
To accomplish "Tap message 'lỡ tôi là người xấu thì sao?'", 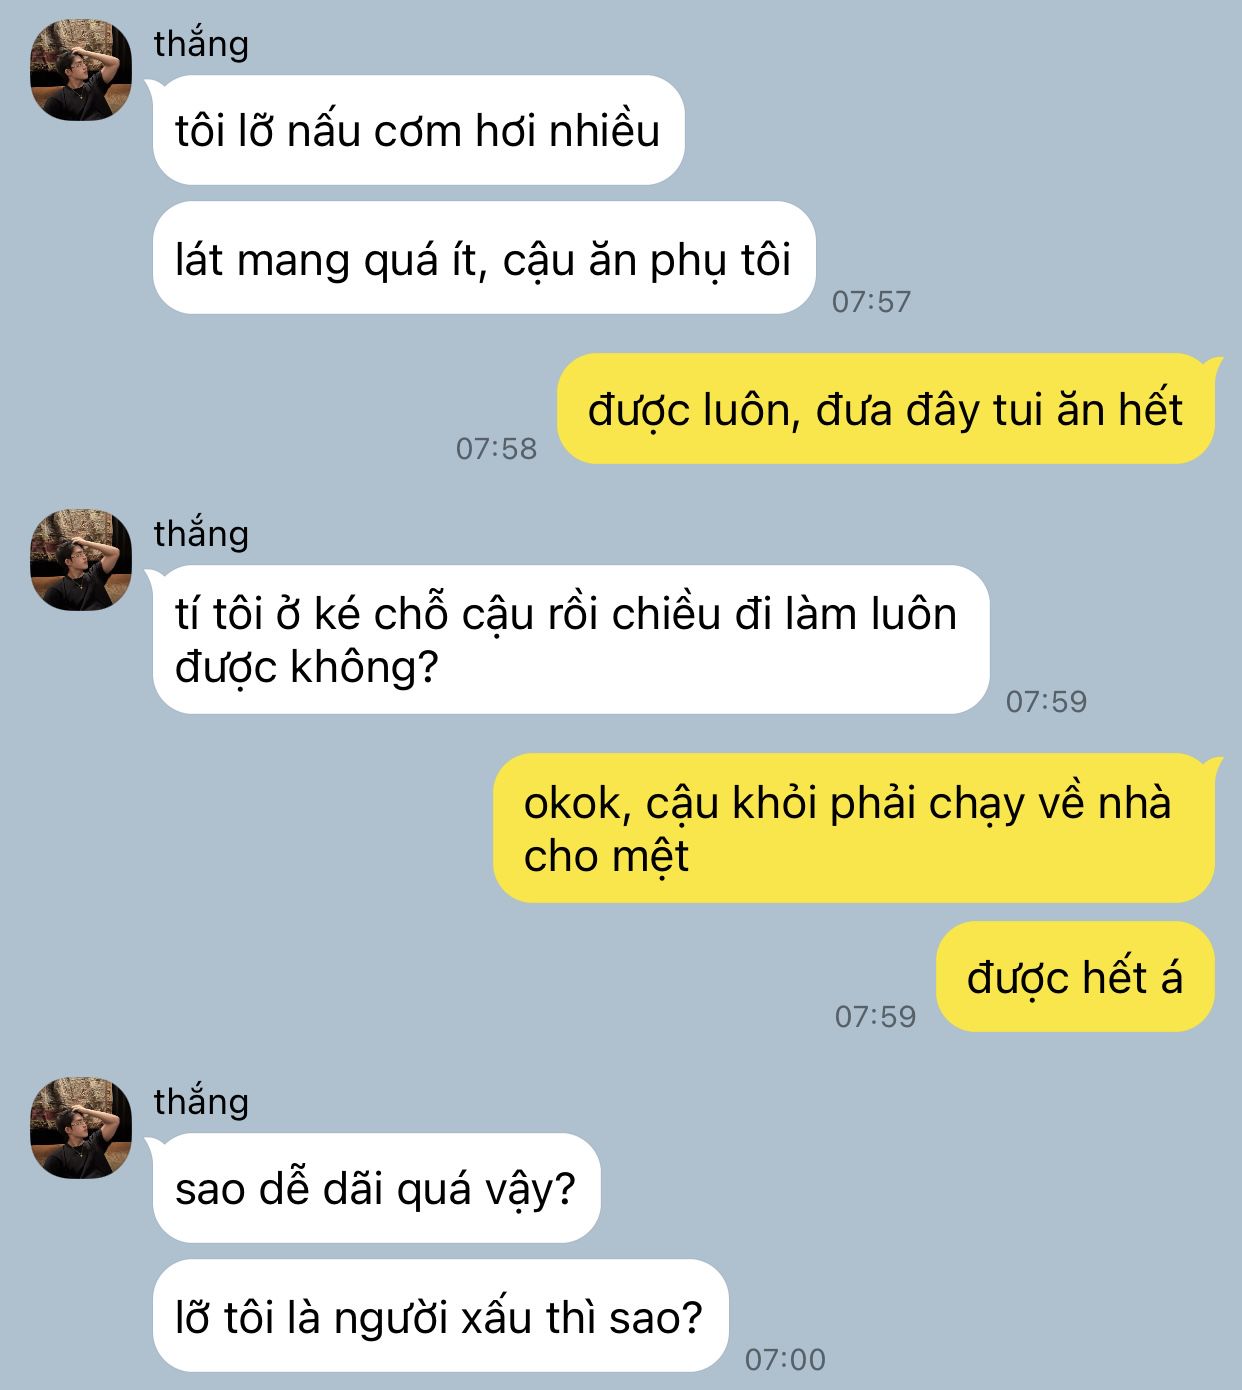I will [440, 1316].
